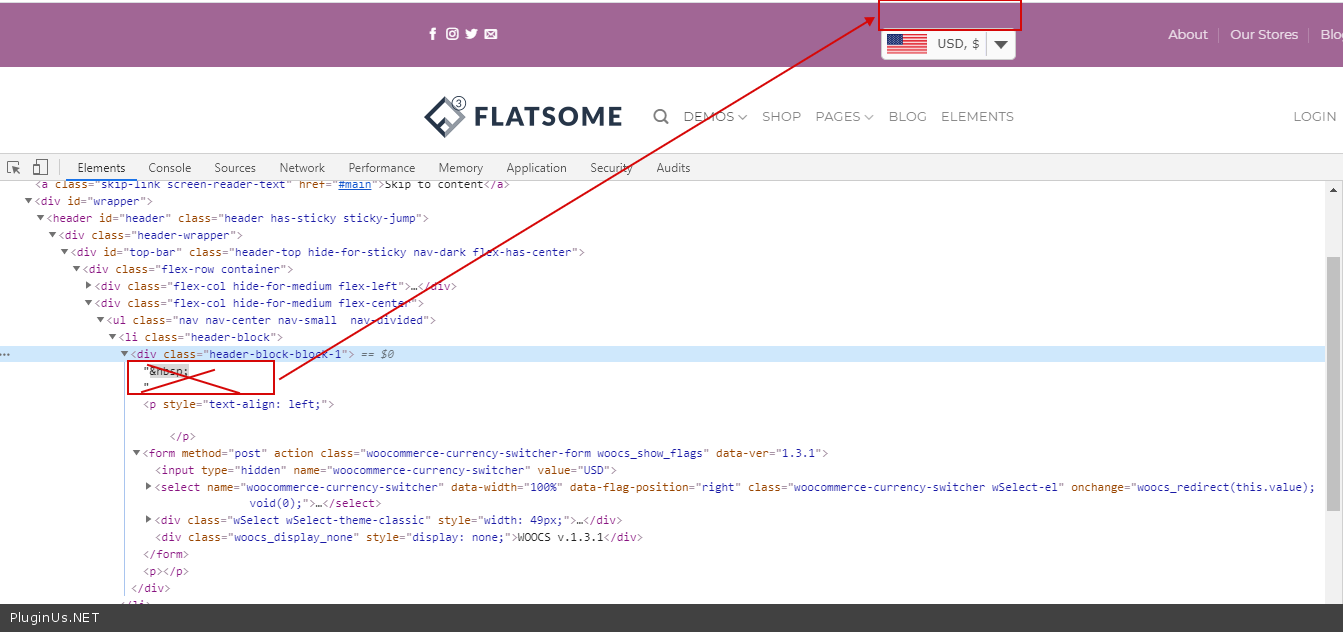Click the search magnifier icon
This screenshot has width=1343, height=632.
click(x=661, y=117)
